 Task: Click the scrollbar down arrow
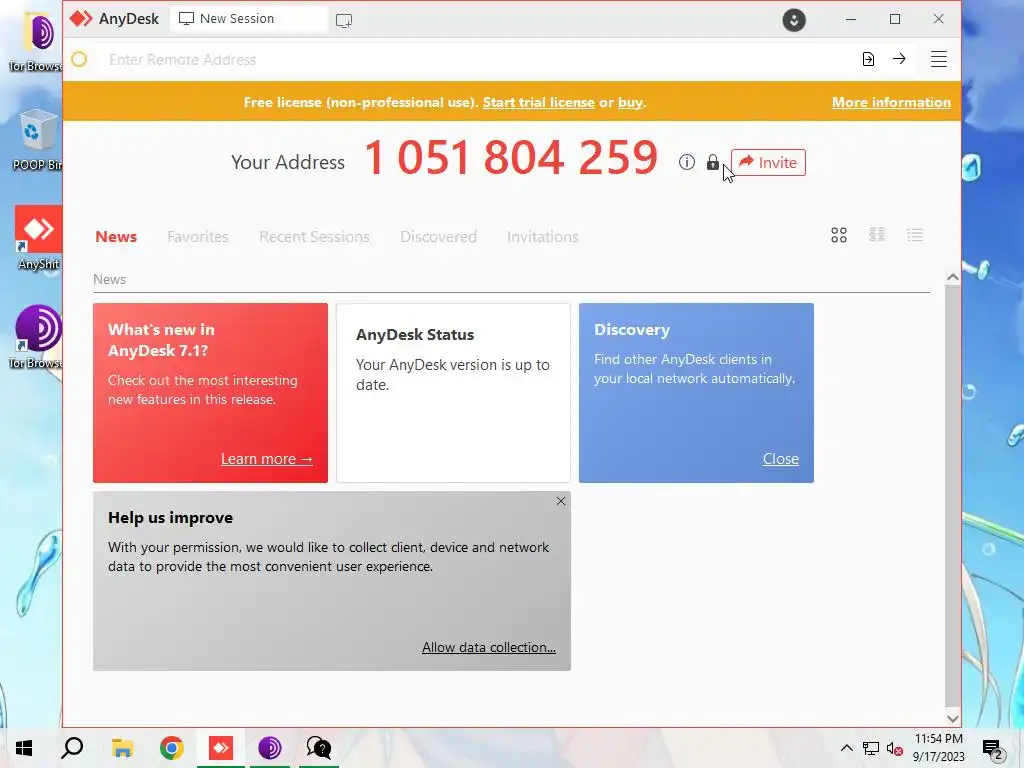pyautogui.click(x=953, y=718)
